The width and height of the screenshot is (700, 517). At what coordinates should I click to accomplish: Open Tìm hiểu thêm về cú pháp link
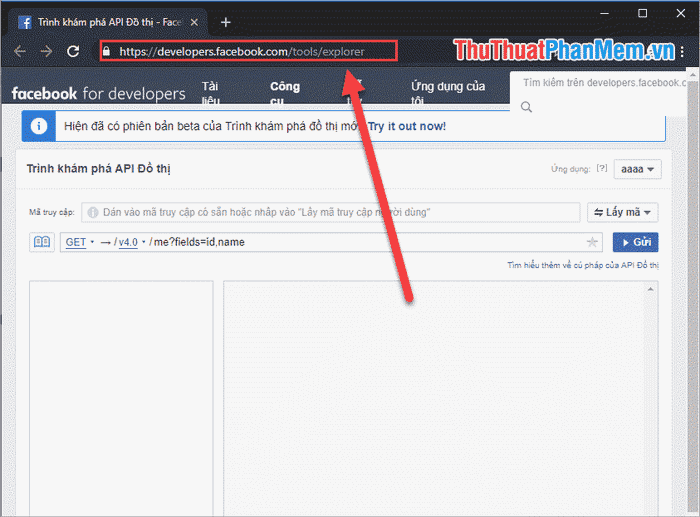point(583,265)
